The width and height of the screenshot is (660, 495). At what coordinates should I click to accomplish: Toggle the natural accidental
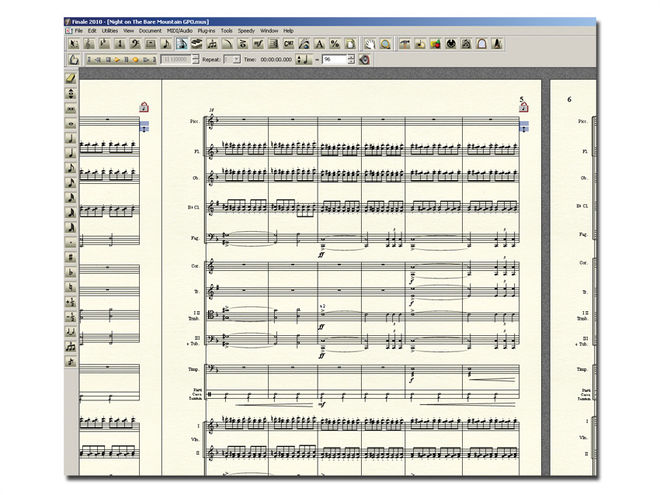click(71, 287)
